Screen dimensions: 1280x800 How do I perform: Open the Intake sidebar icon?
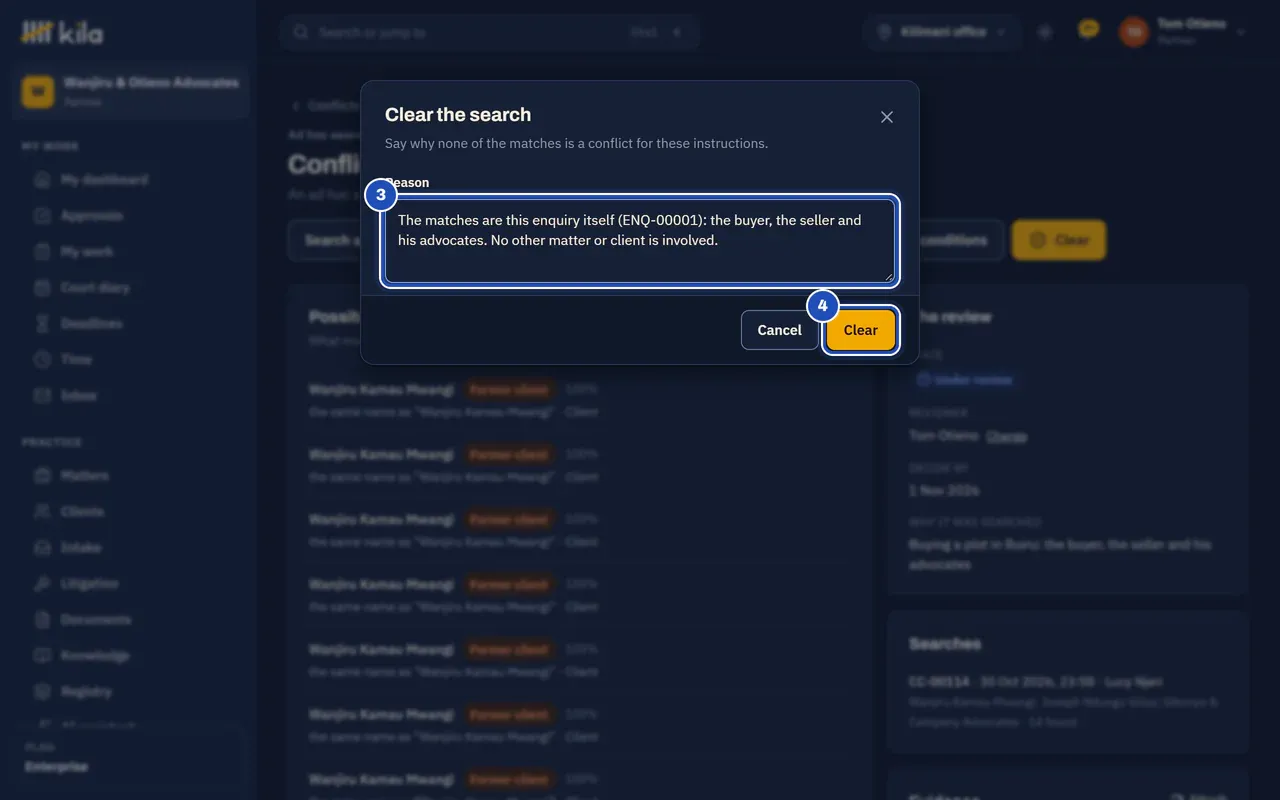tap(42, 548)
